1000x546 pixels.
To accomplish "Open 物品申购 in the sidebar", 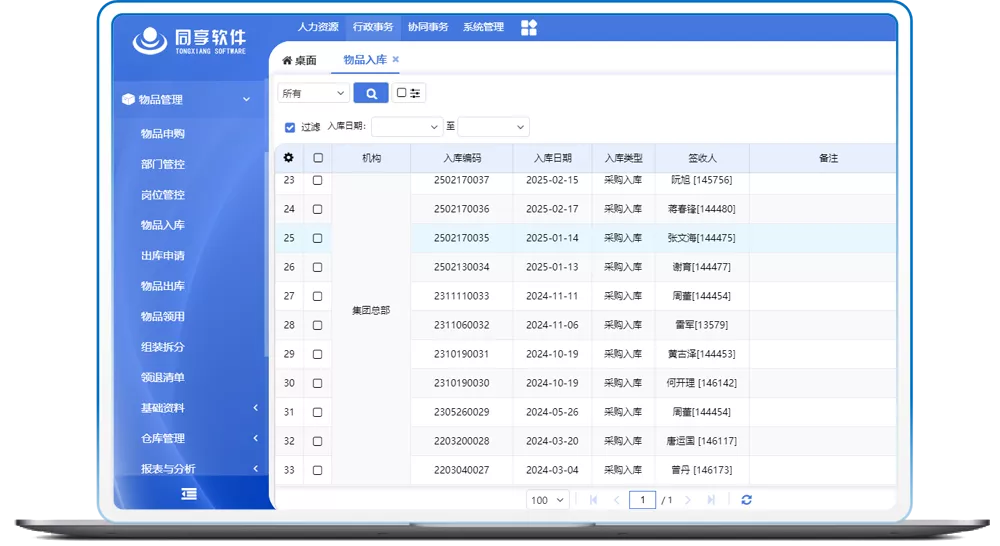I will coord(163,133).
